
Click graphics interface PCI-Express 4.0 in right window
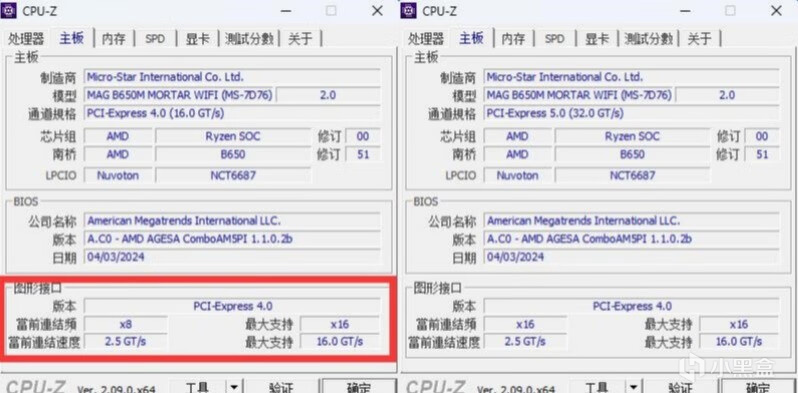tap(632, 306)
